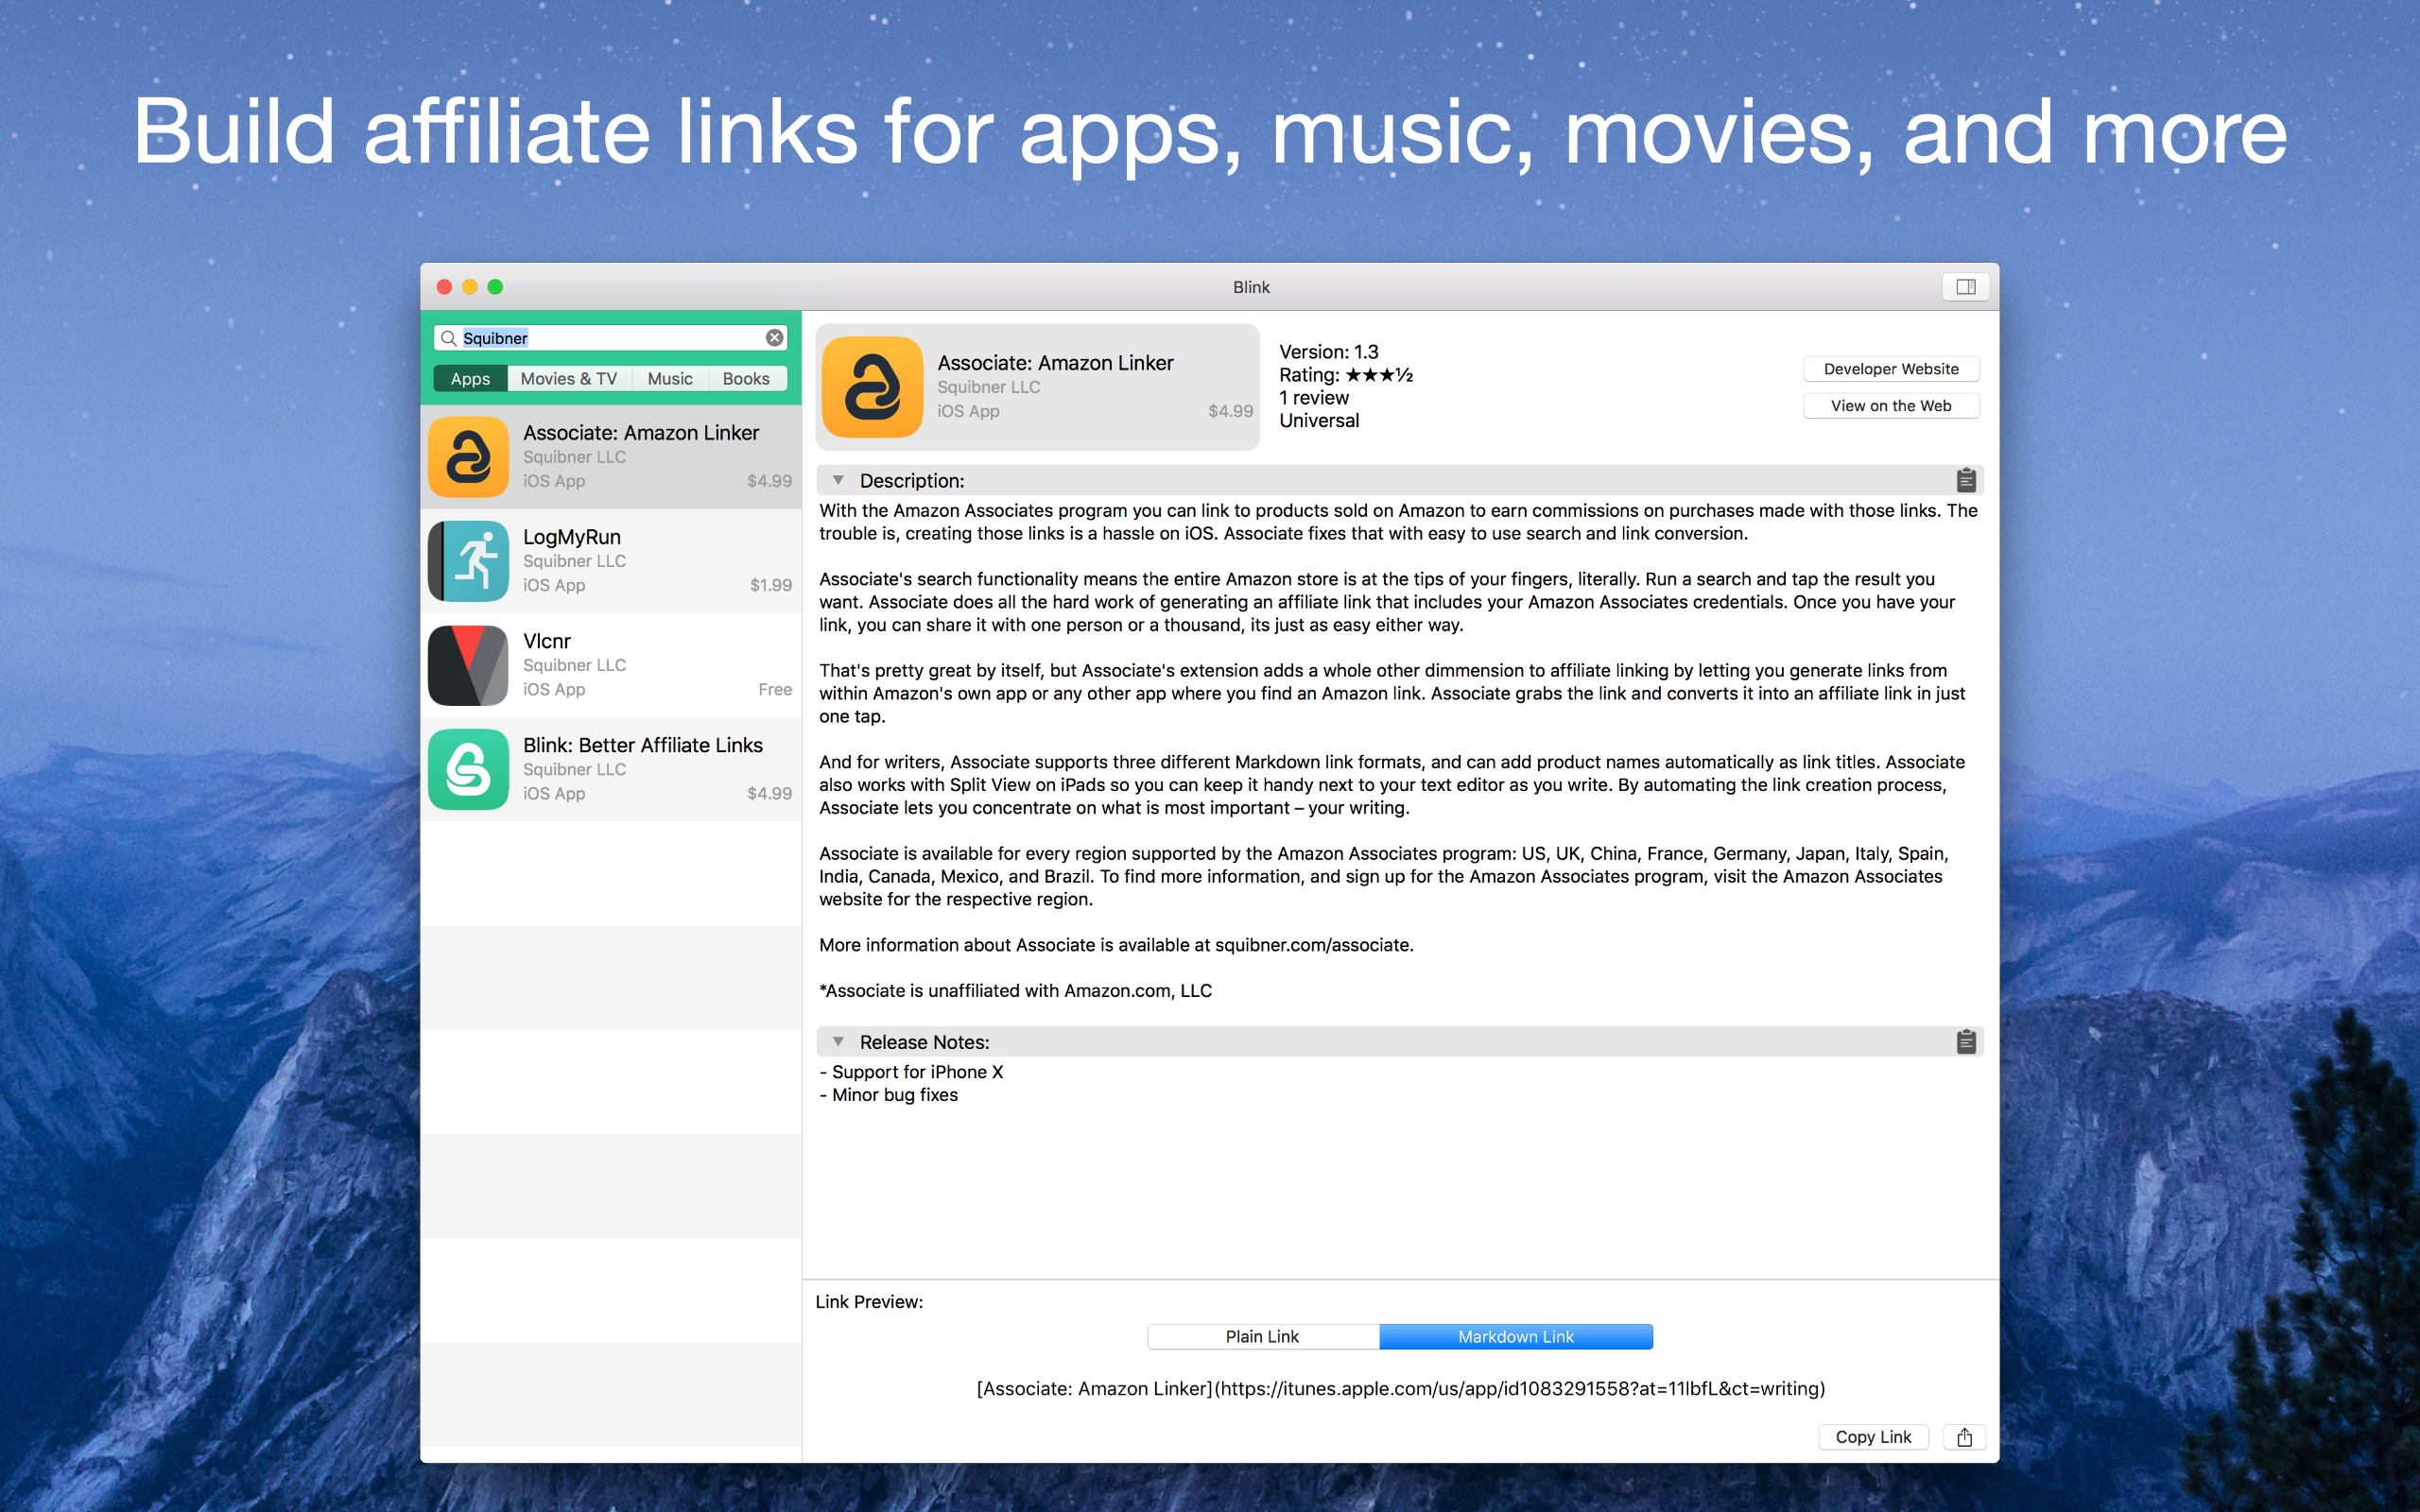Click the Universal device label
2420x1512 pixels.
tap(1319, 421)
